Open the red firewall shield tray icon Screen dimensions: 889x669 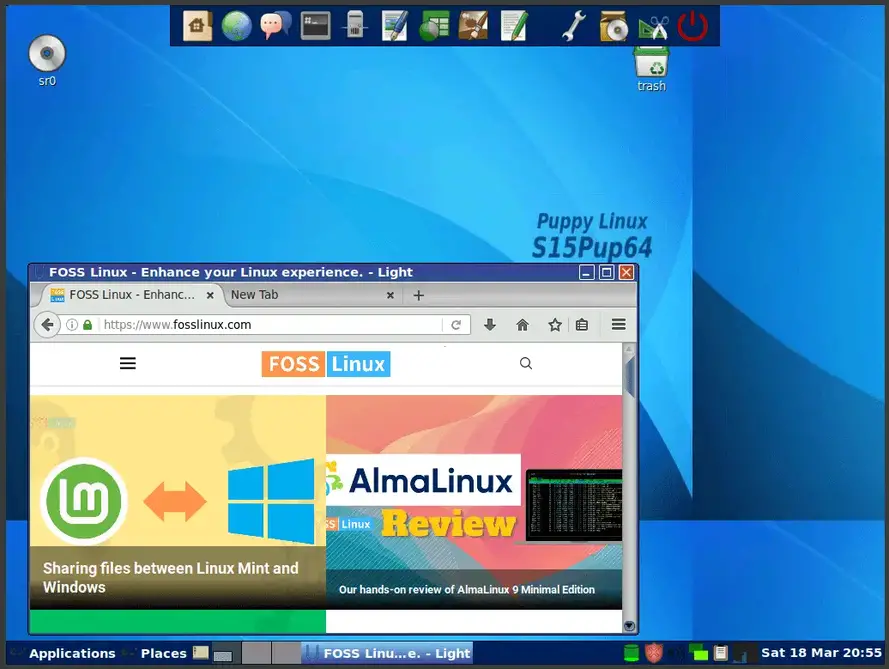coord(653,653)
